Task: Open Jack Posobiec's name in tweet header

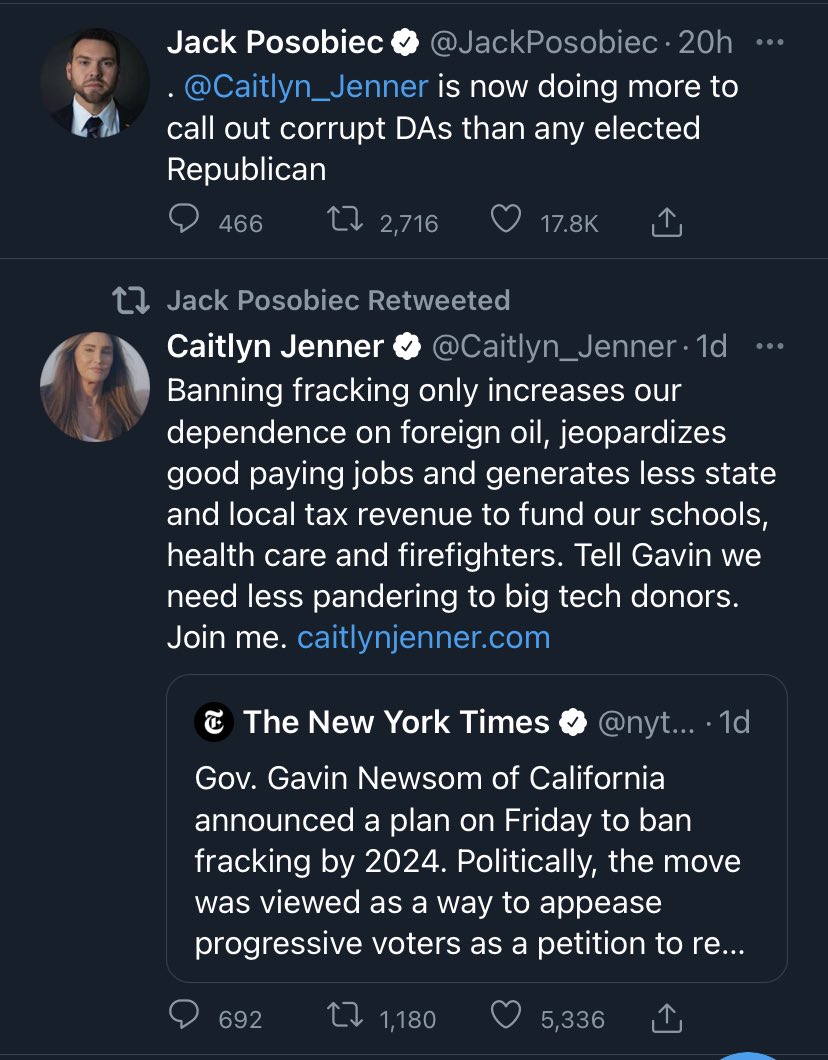Action: click(x=275, y=43)
